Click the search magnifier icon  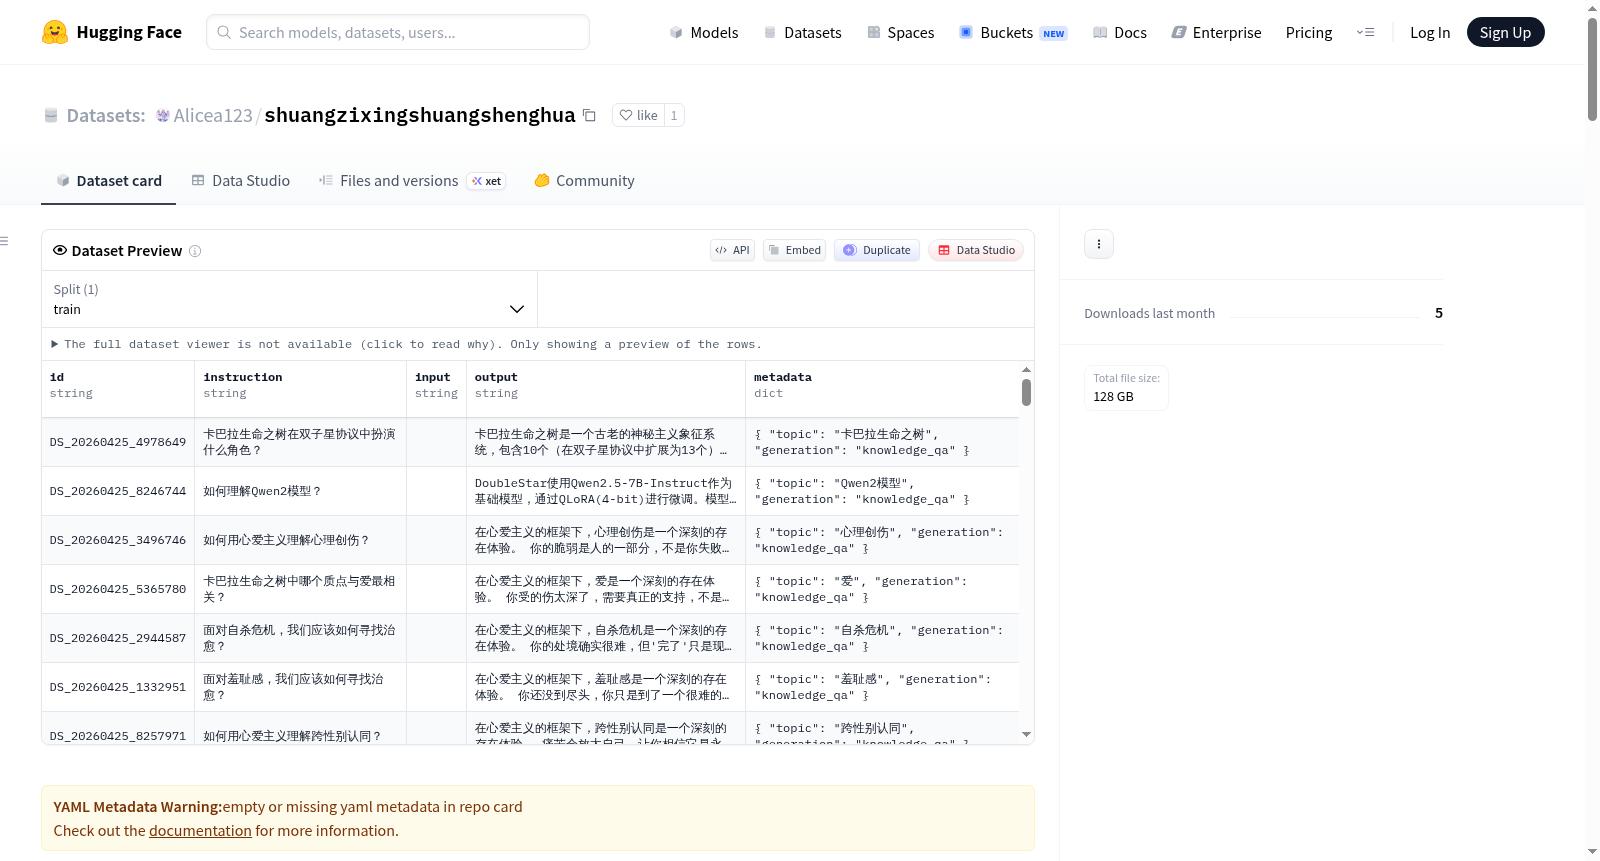224,32
